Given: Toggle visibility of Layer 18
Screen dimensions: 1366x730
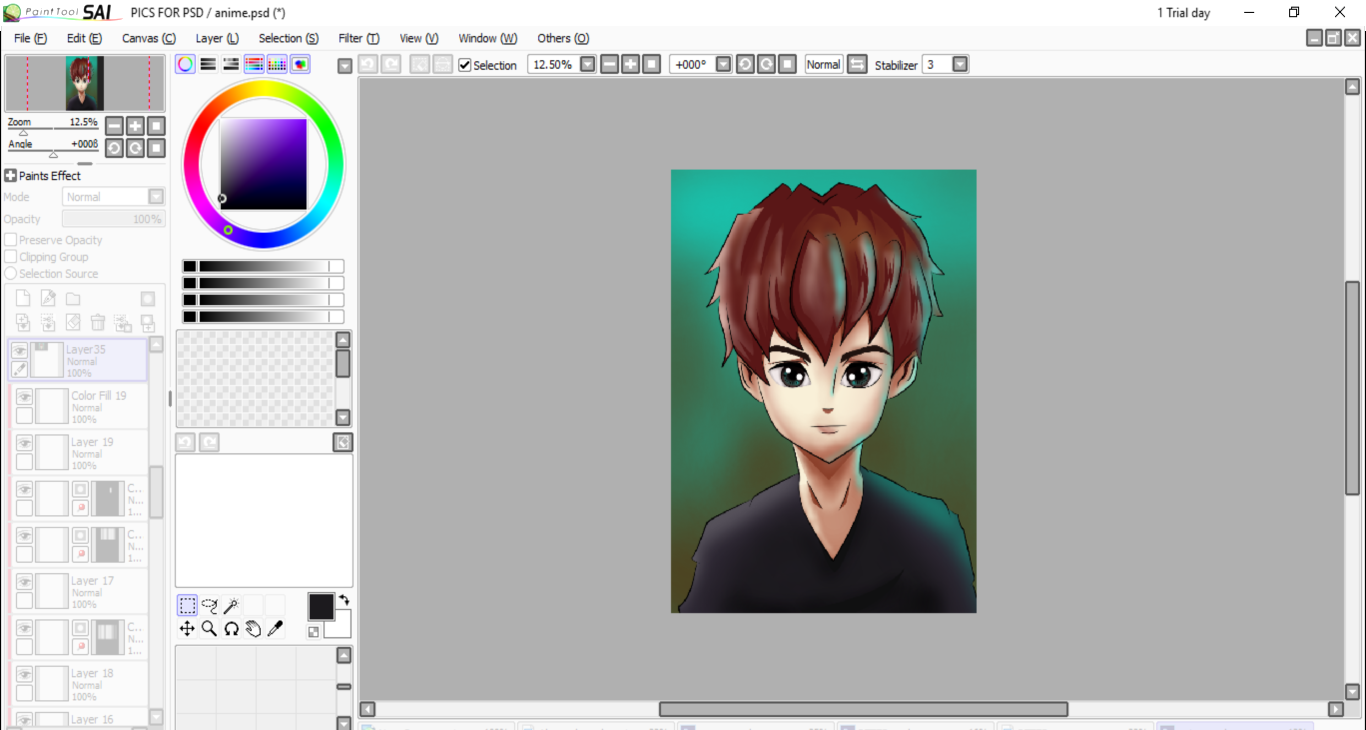Looking at the screenshot, I should [x=24, y=674].
